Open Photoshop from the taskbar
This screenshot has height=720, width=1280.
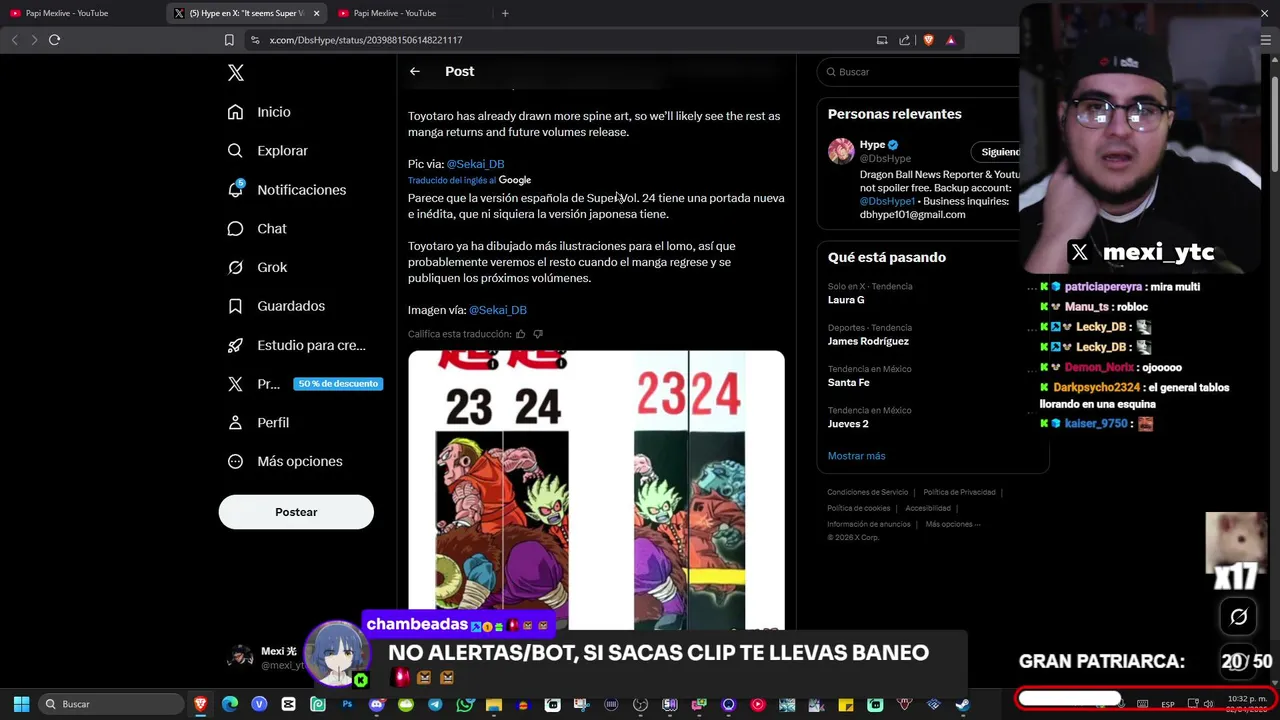[347, 704]
